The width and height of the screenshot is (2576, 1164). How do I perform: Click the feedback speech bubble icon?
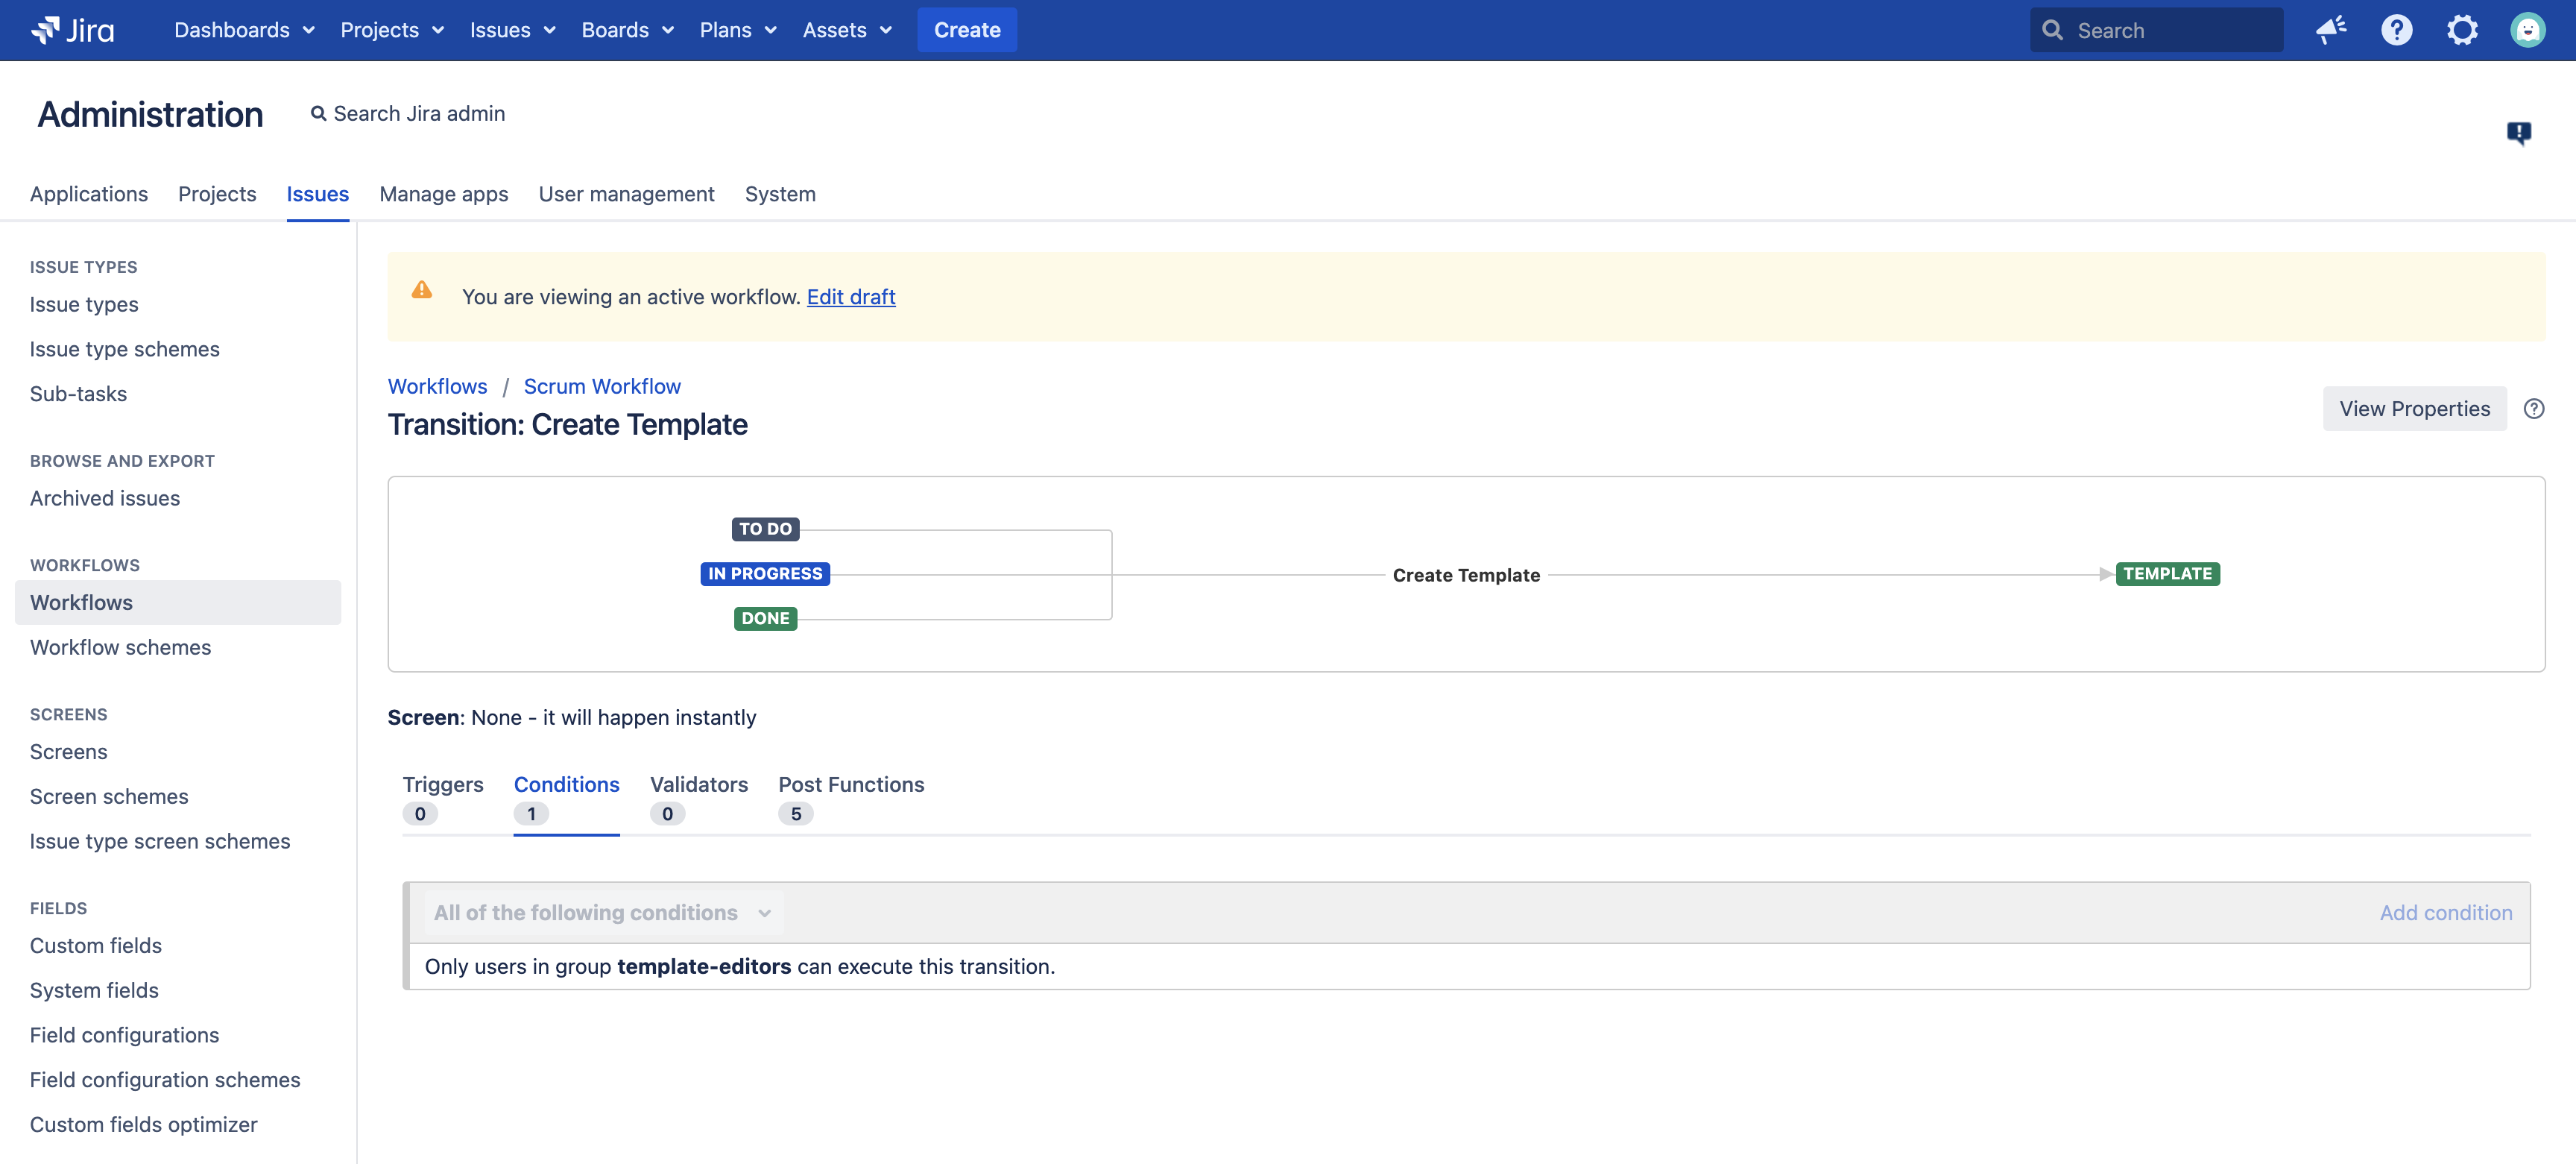click(x=2518, y=132)
